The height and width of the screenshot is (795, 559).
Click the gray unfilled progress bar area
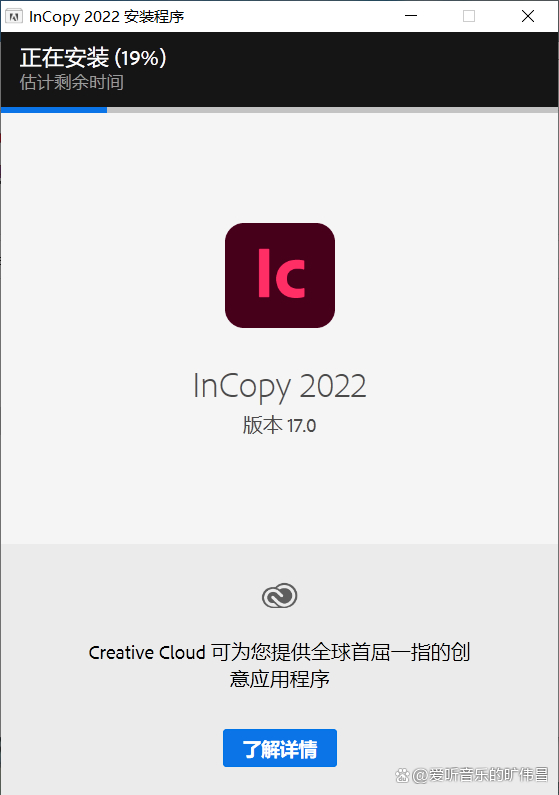point(332,110)
